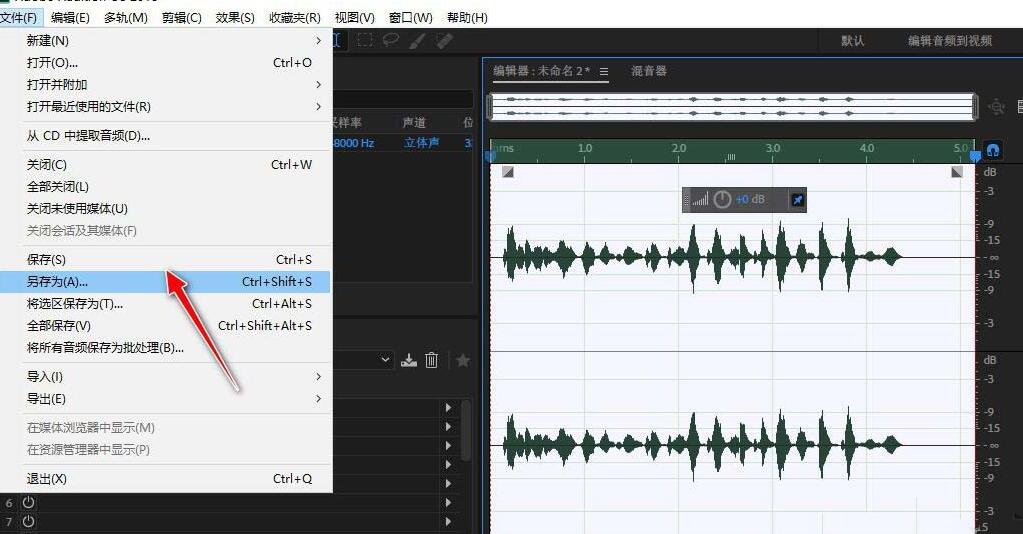Screen dimensions: 1023x534
Task: Click the pin icon on volume HUD
Action: click(797, 200)
